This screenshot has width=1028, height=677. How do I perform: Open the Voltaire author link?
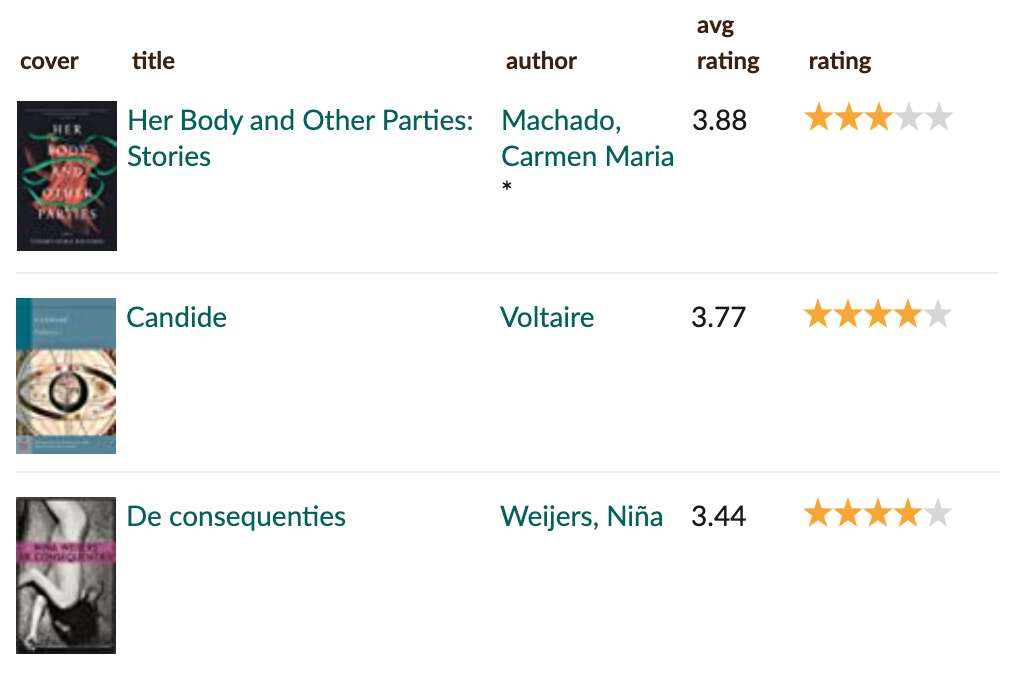547,317
